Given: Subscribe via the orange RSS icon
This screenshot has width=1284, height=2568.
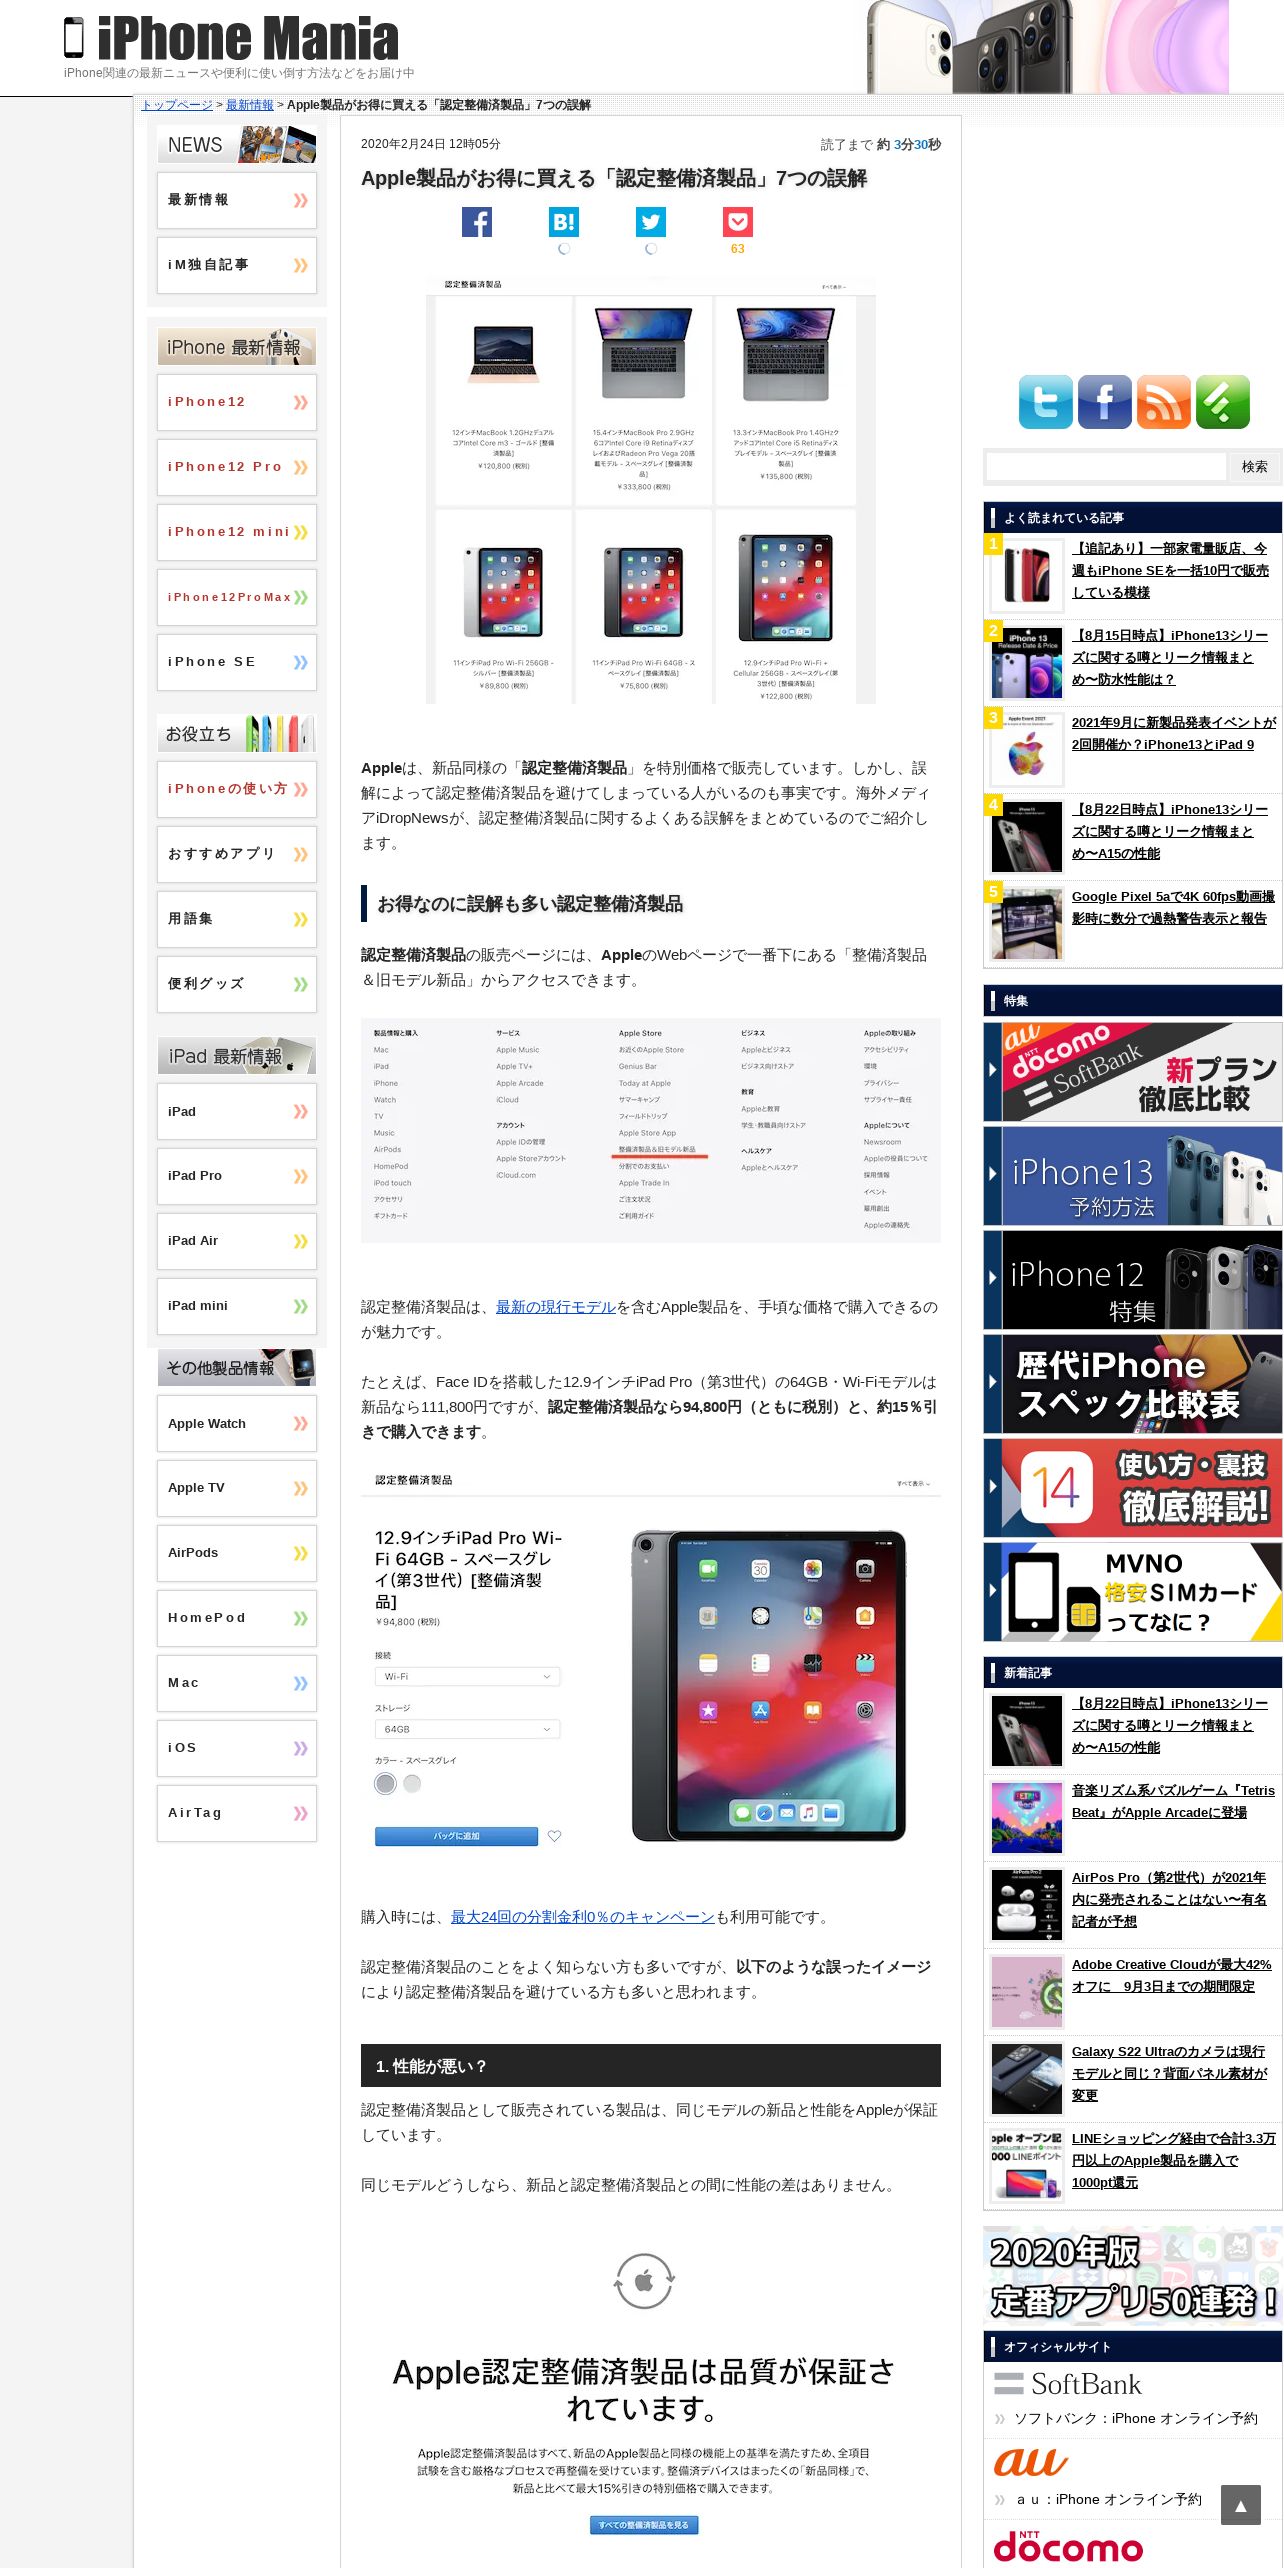Looking at the screenshot, I should click(x=1163, y=402).
